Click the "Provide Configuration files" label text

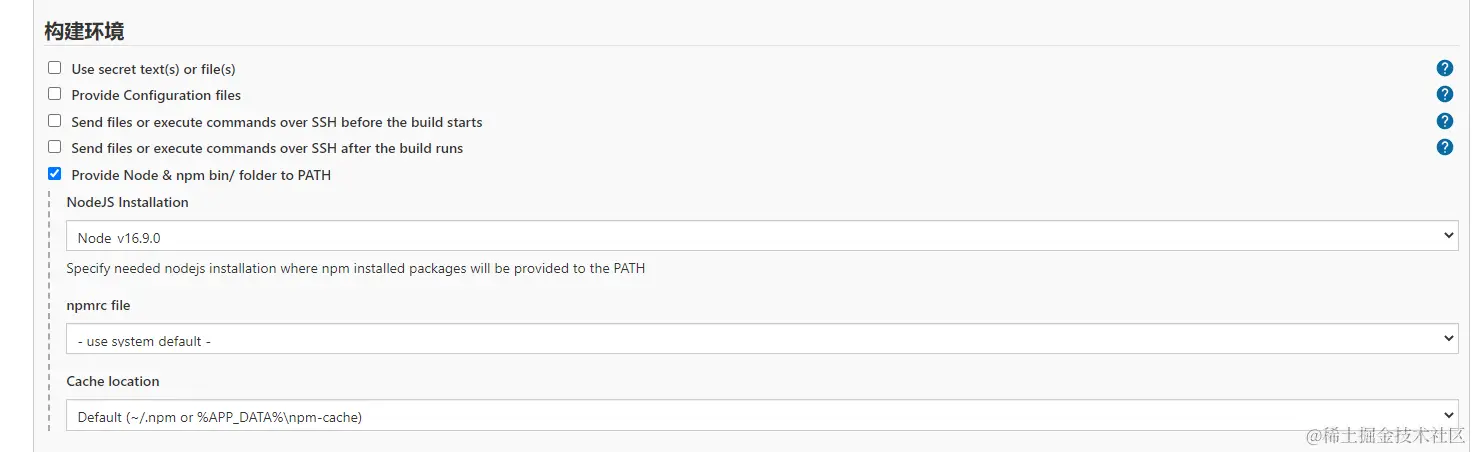point(156,95)
